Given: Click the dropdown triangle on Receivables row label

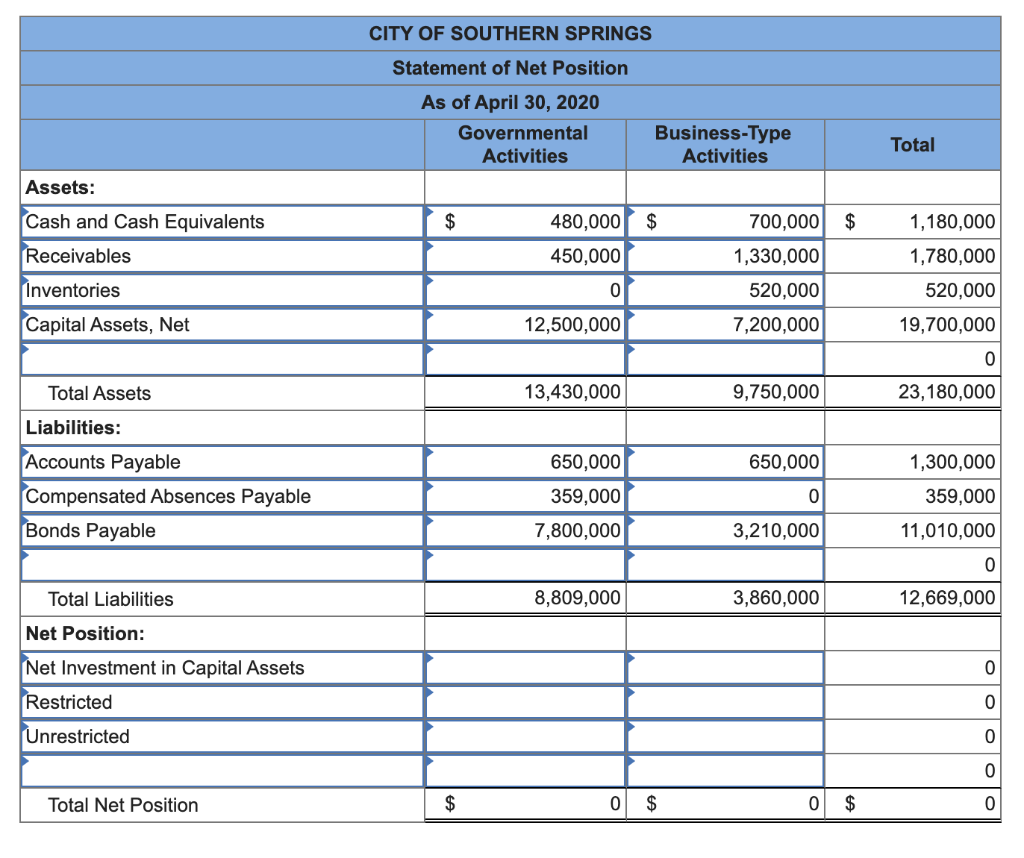Looking at the screenshot, I should click(x=26, y=245).
